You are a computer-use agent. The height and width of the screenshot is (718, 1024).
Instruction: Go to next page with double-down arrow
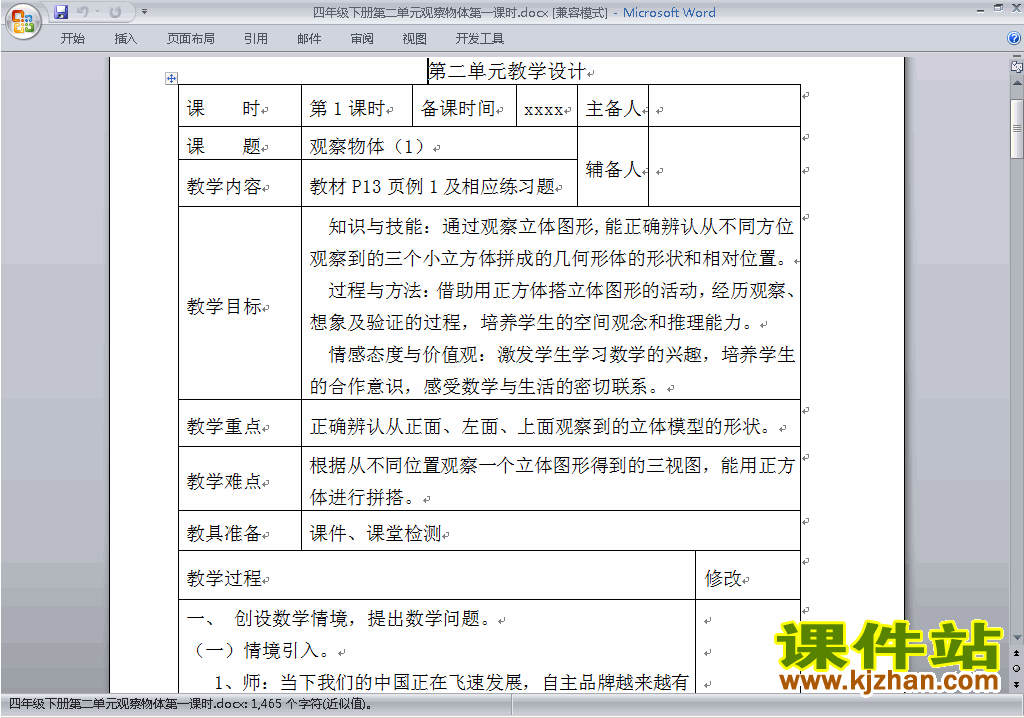(1016, 684)
